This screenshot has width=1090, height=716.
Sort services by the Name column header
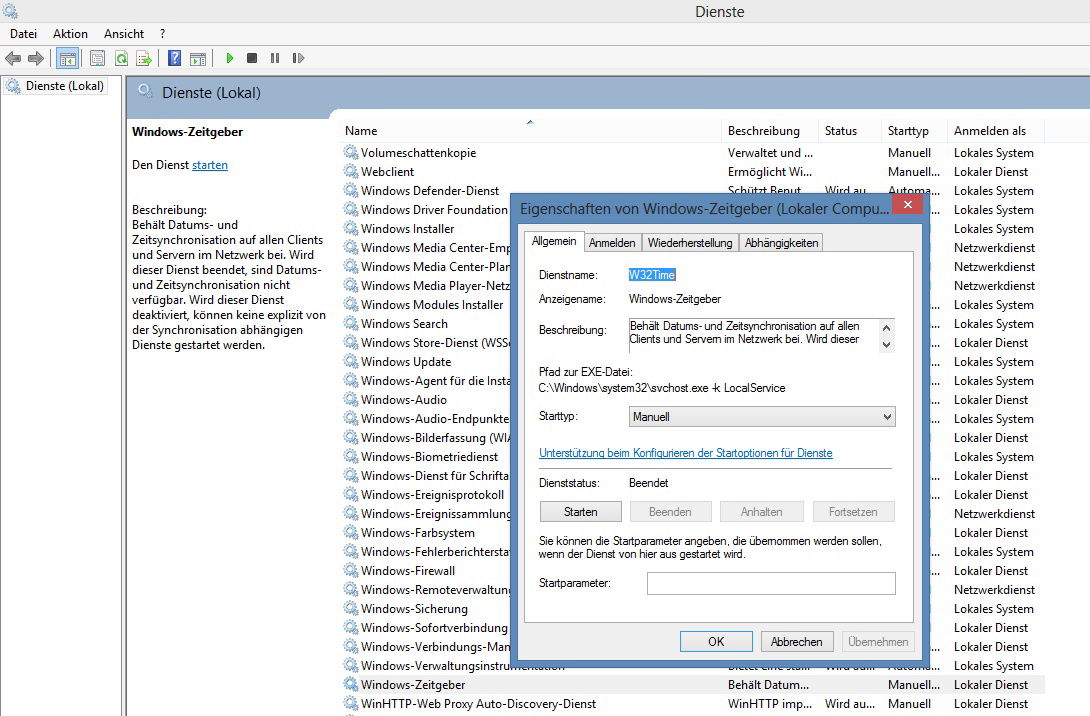(532, 131)
